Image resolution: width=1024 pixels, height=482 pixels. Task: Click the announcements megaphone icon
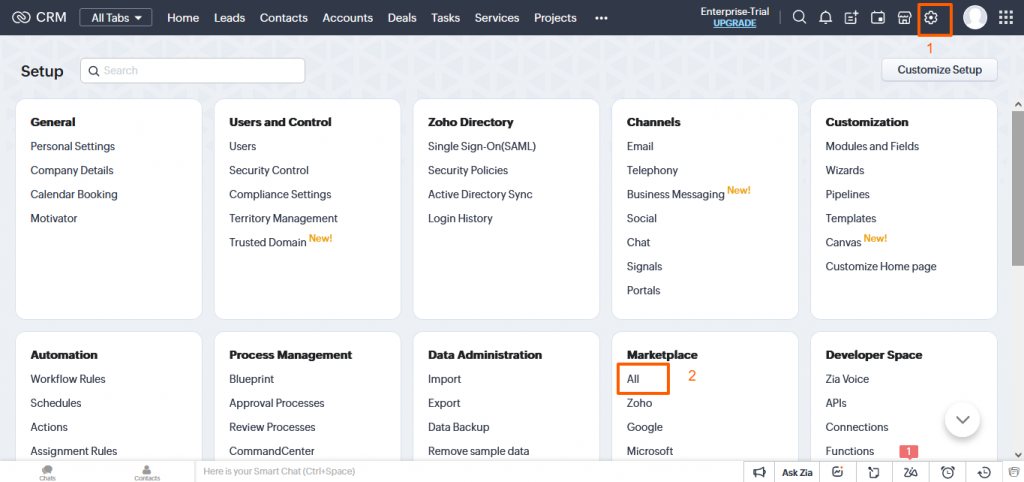pos(759,472)
